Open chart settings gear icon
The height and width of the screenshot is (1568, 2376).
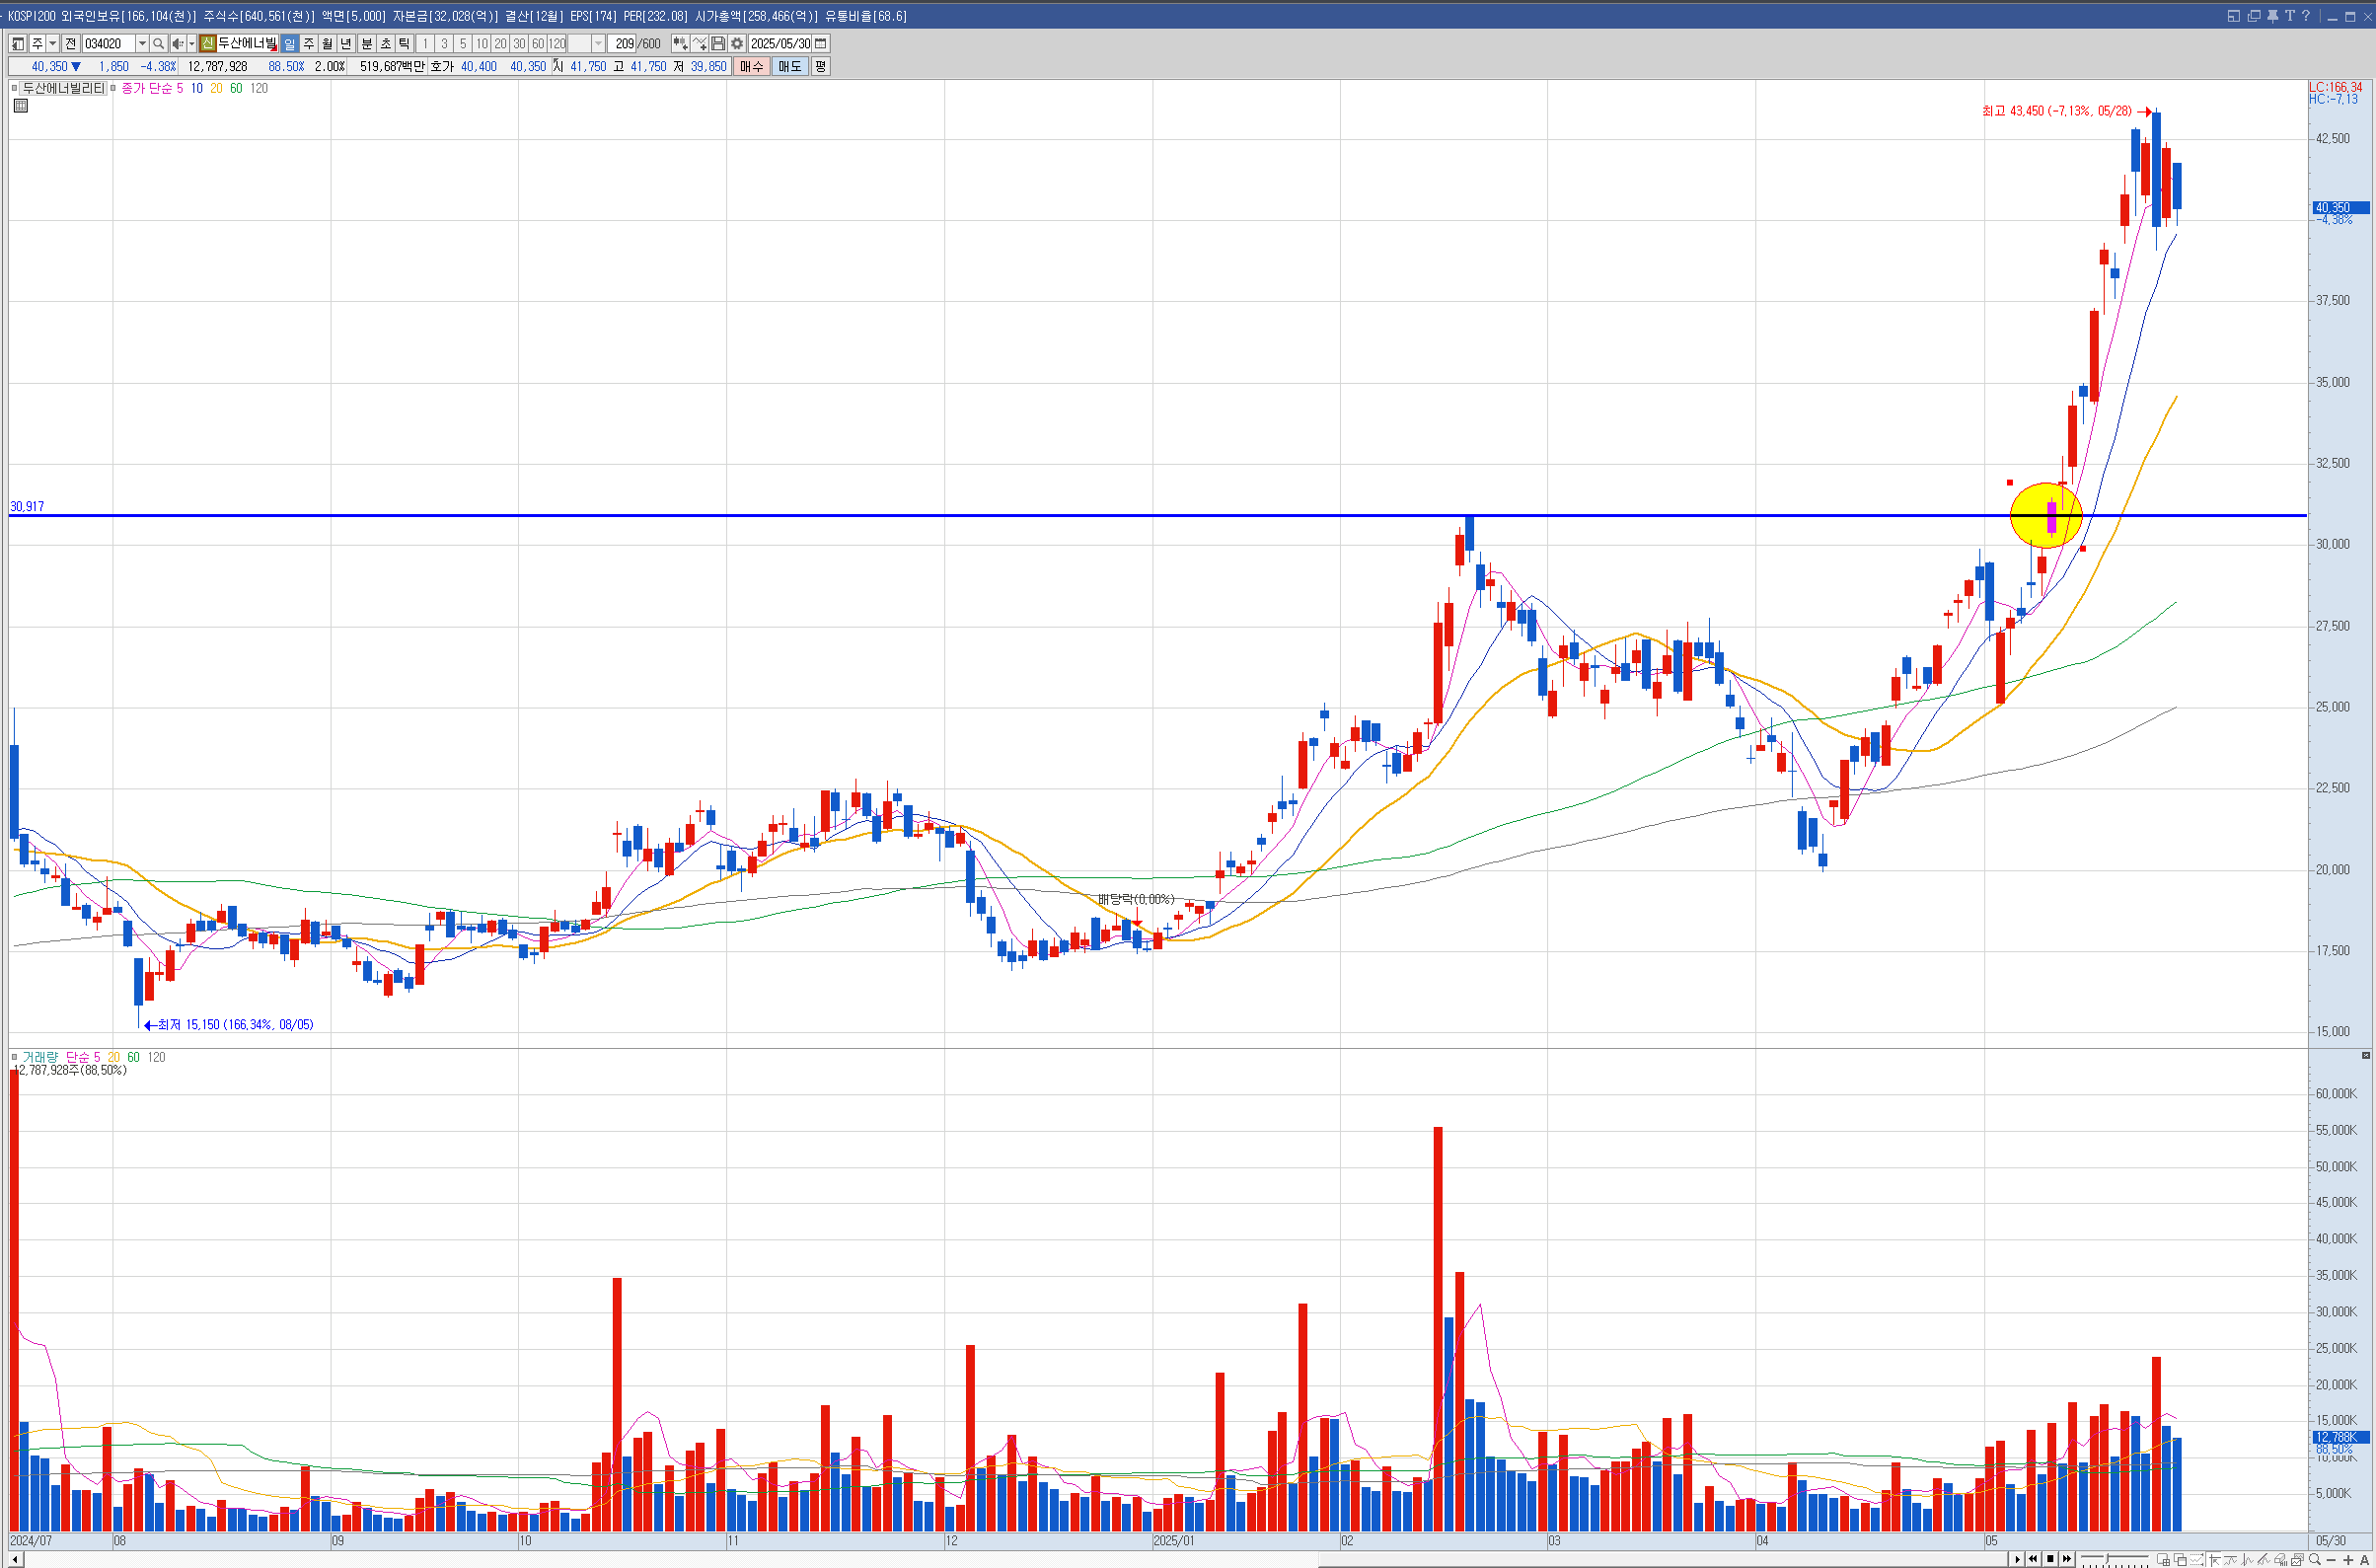737,44
